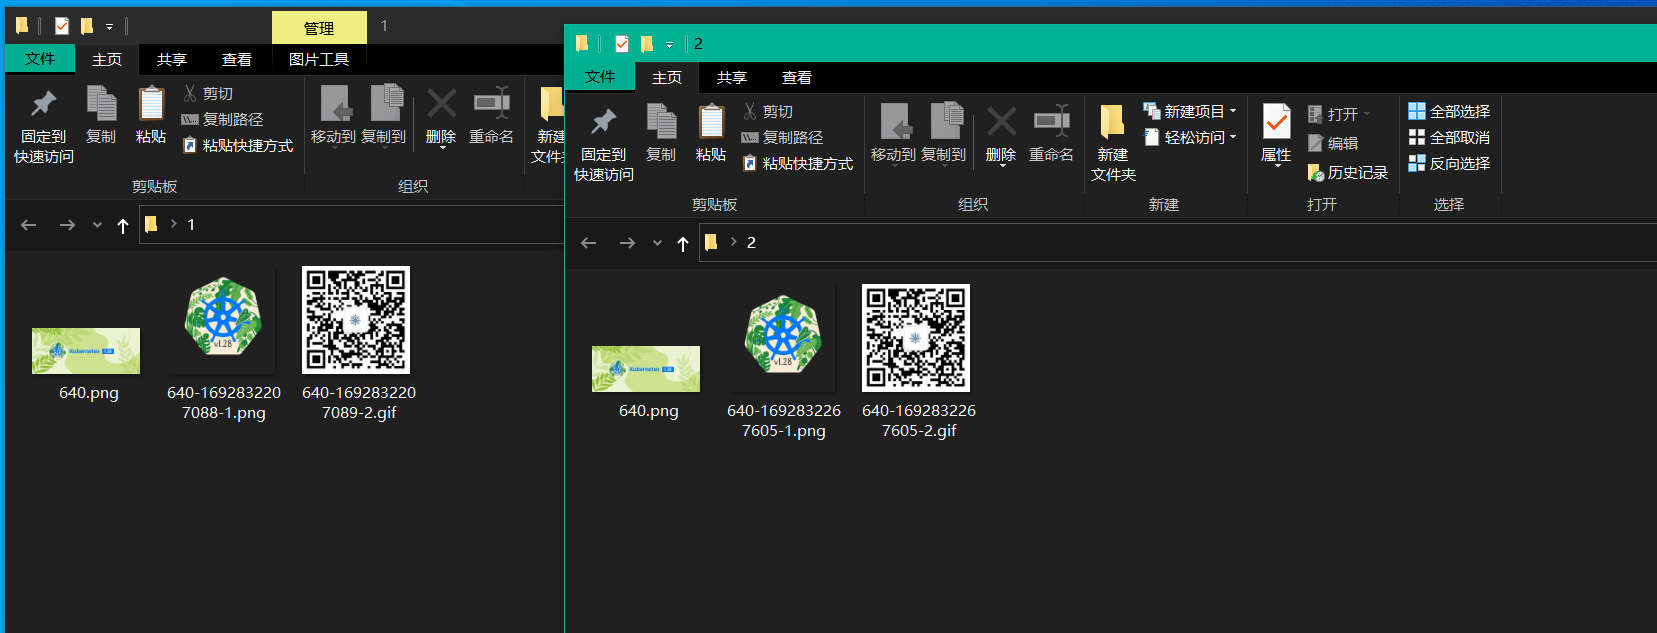Click 复制路径 in window 2 ribbon
Viewport: 1657px width, 633px height.
pyautogui.click(x=782, y=138)
